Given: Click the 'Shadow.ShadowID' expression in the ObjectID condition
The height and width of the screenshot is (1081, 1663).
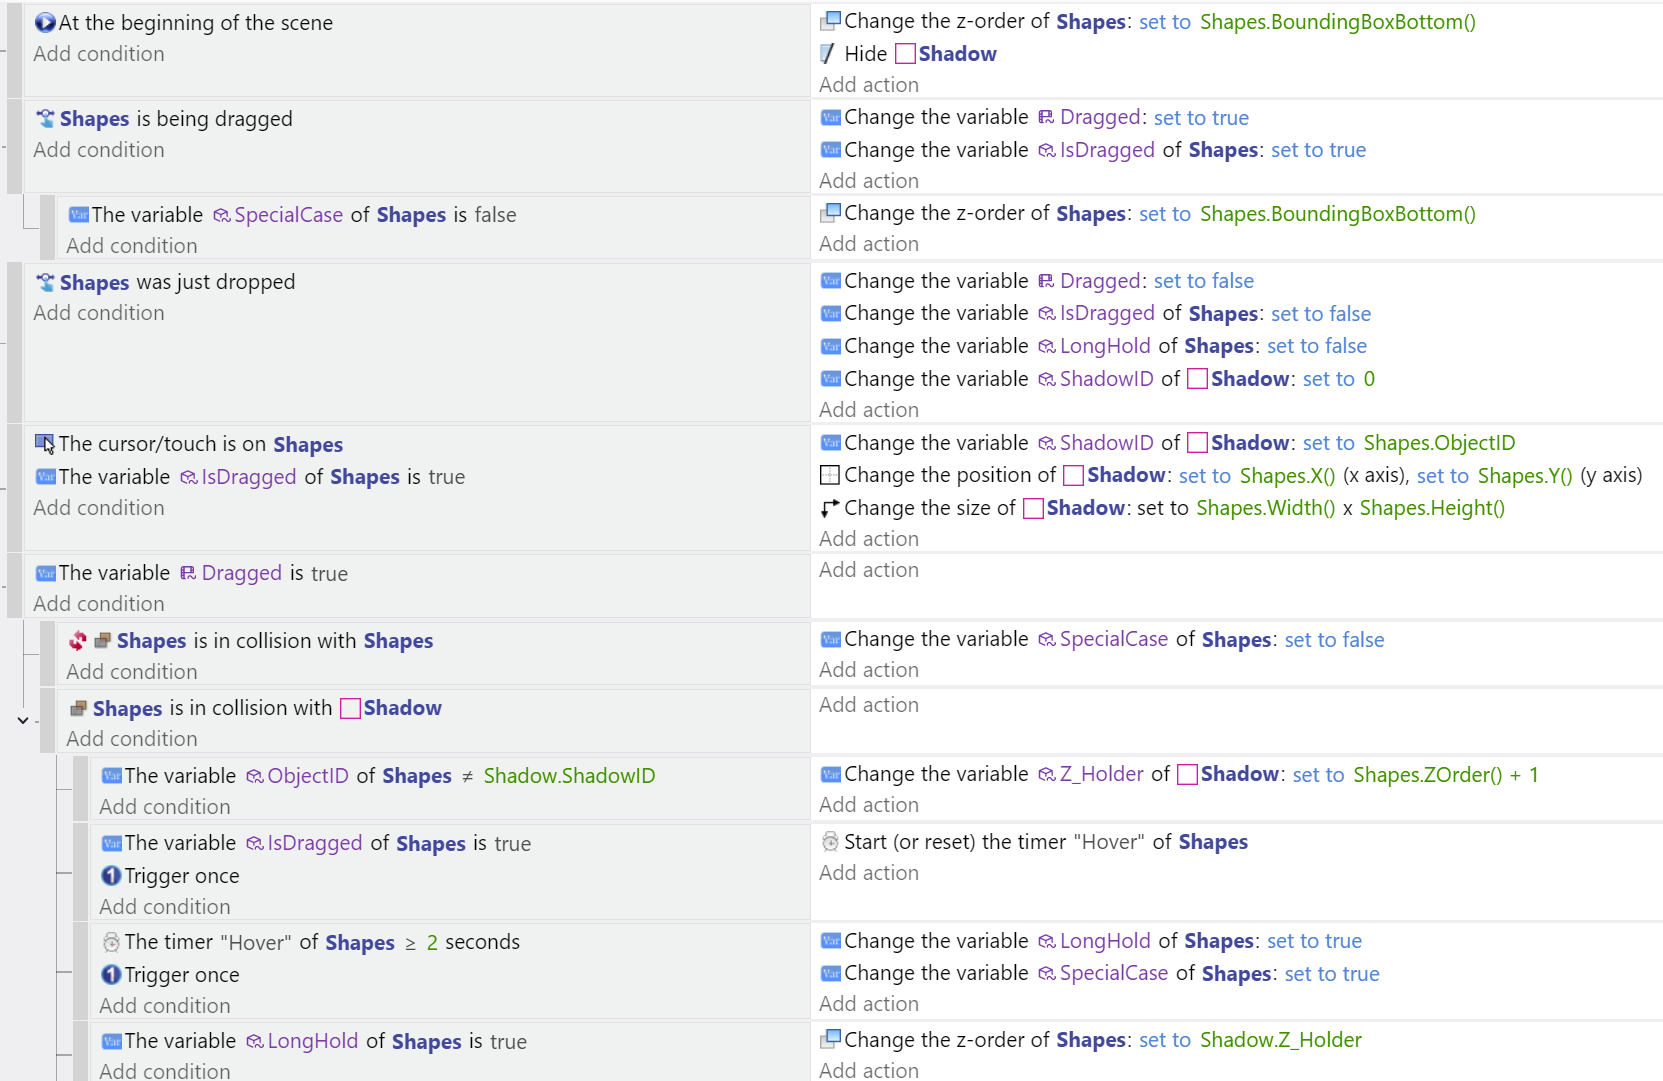Looking at the screenshot, I should (569, 776).
